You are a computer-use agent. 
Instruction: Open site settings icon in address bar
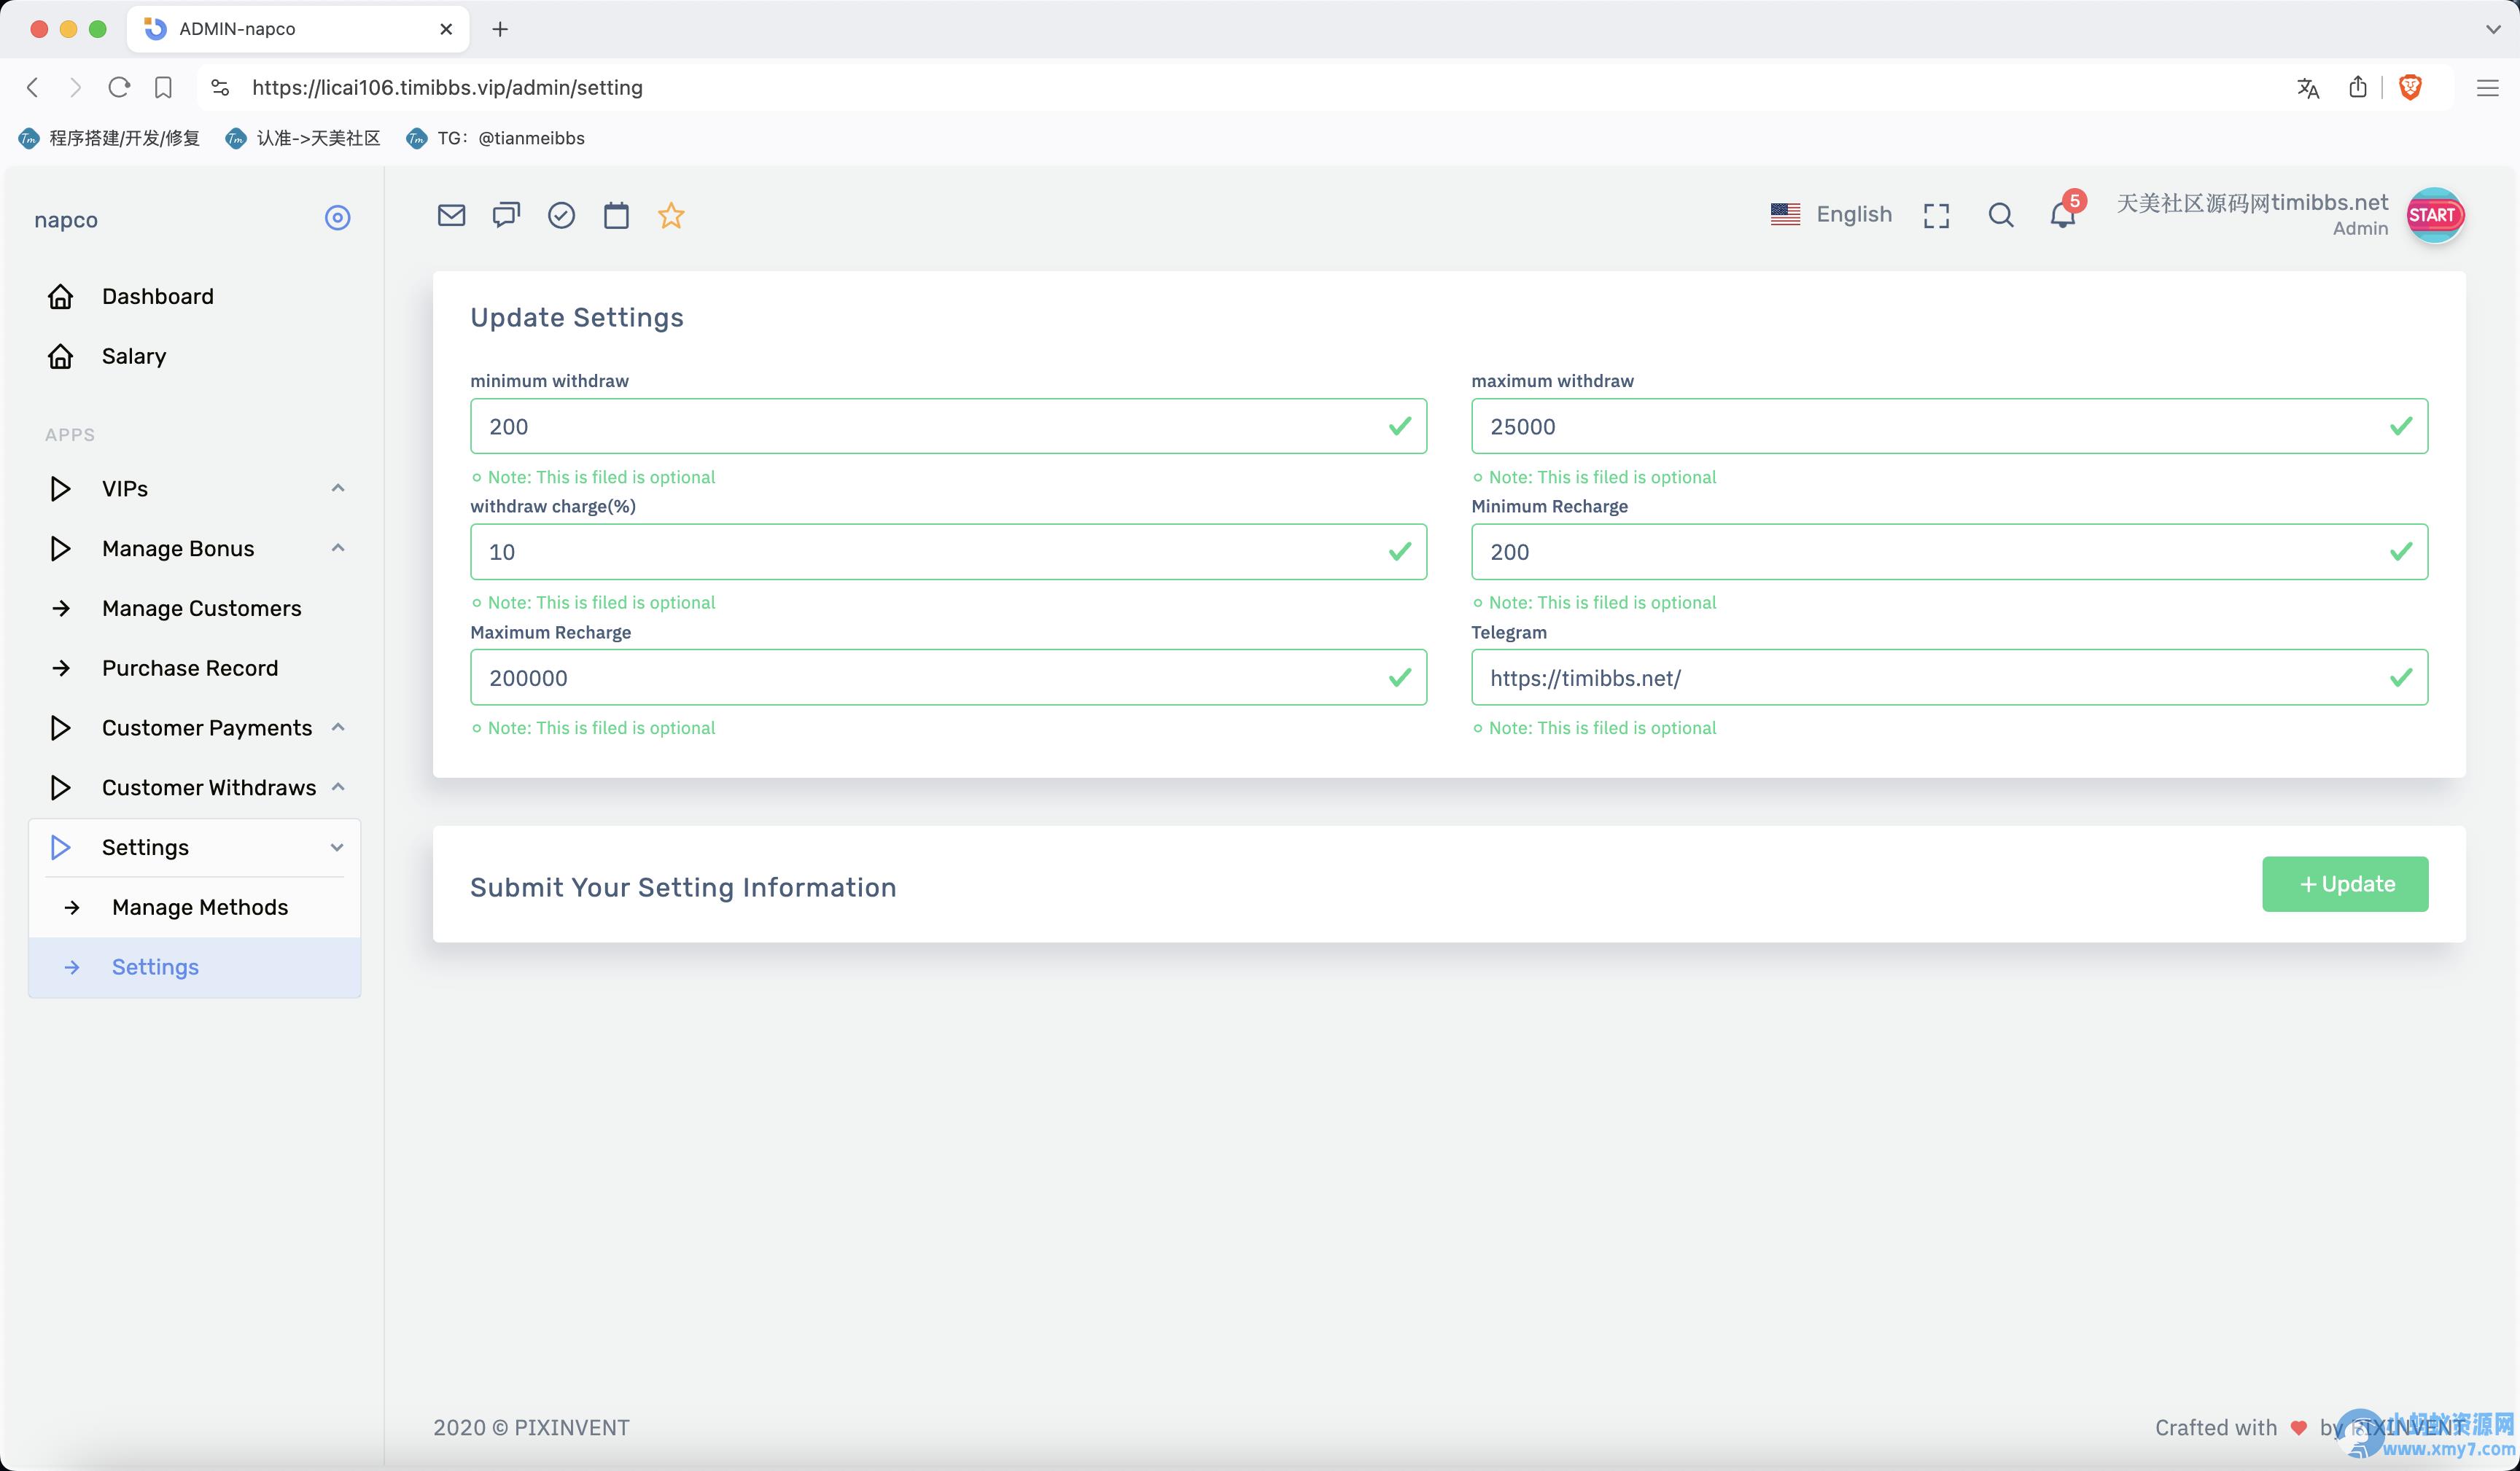220,88
